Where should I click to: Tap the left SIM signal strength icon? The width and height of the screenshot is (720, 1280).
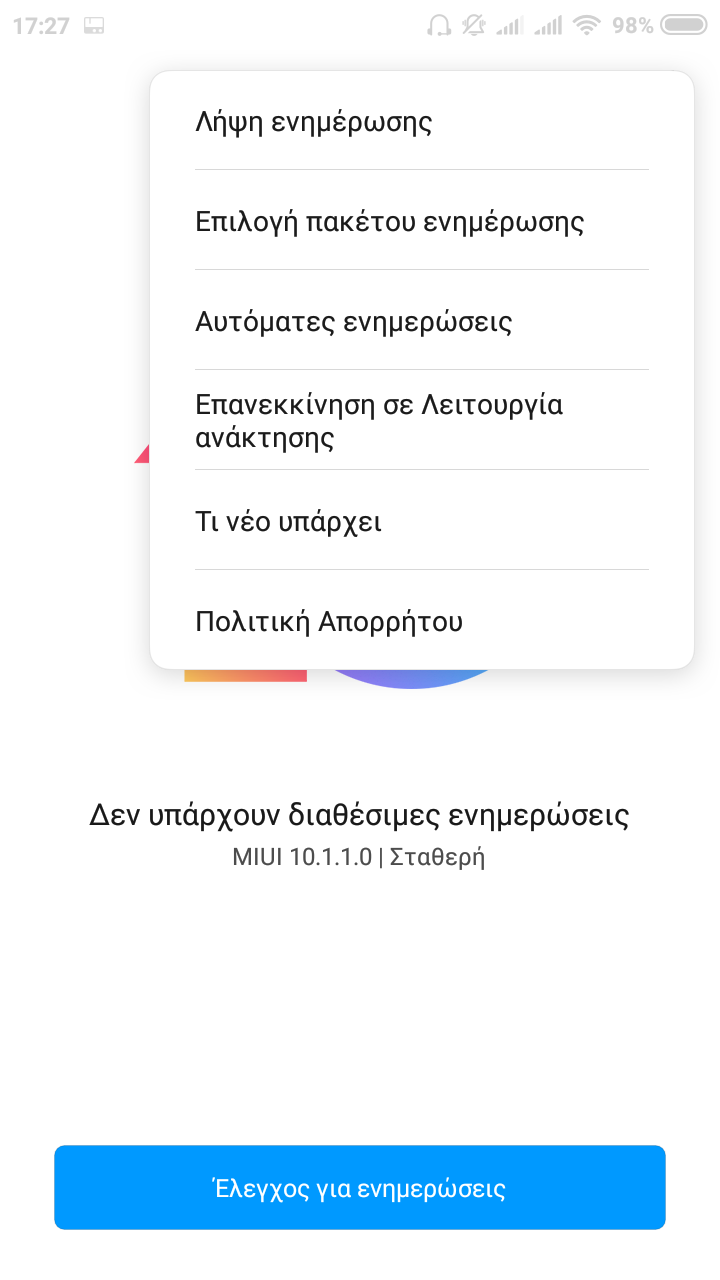[510, 26]
